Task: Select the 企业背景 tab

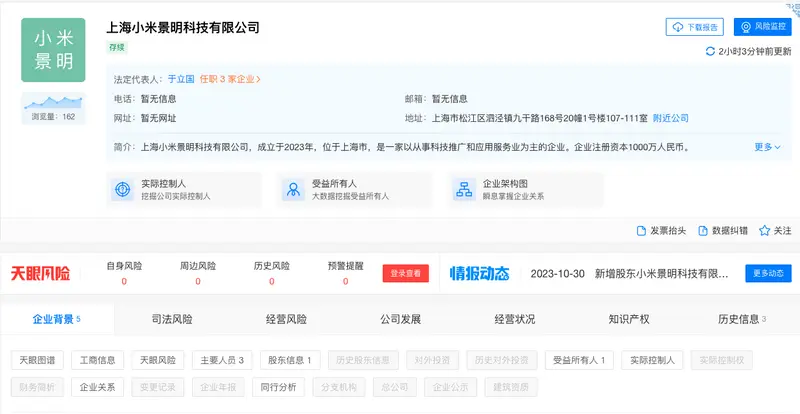Action: pyautogui.click(x=57, y=320)
